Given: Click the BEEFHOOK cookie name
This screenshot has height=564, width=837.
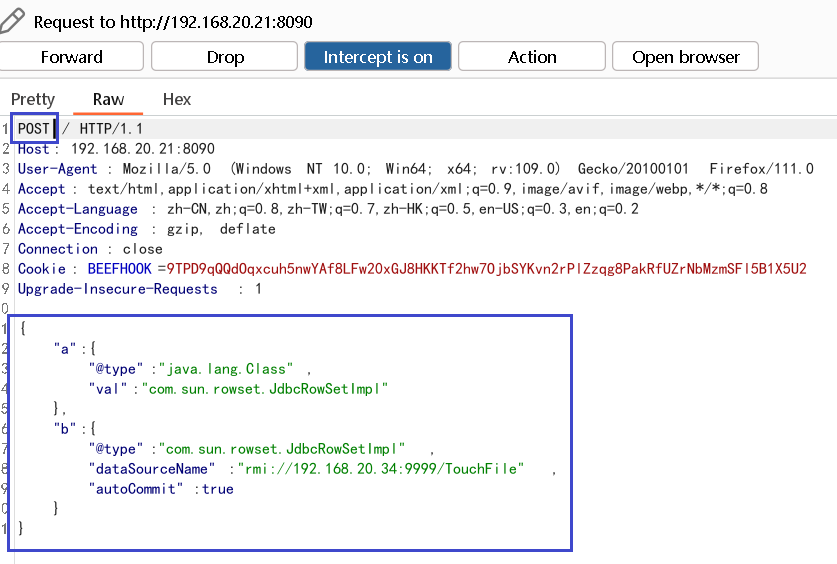Looking at the screenshot, I should tap(120, 269).
